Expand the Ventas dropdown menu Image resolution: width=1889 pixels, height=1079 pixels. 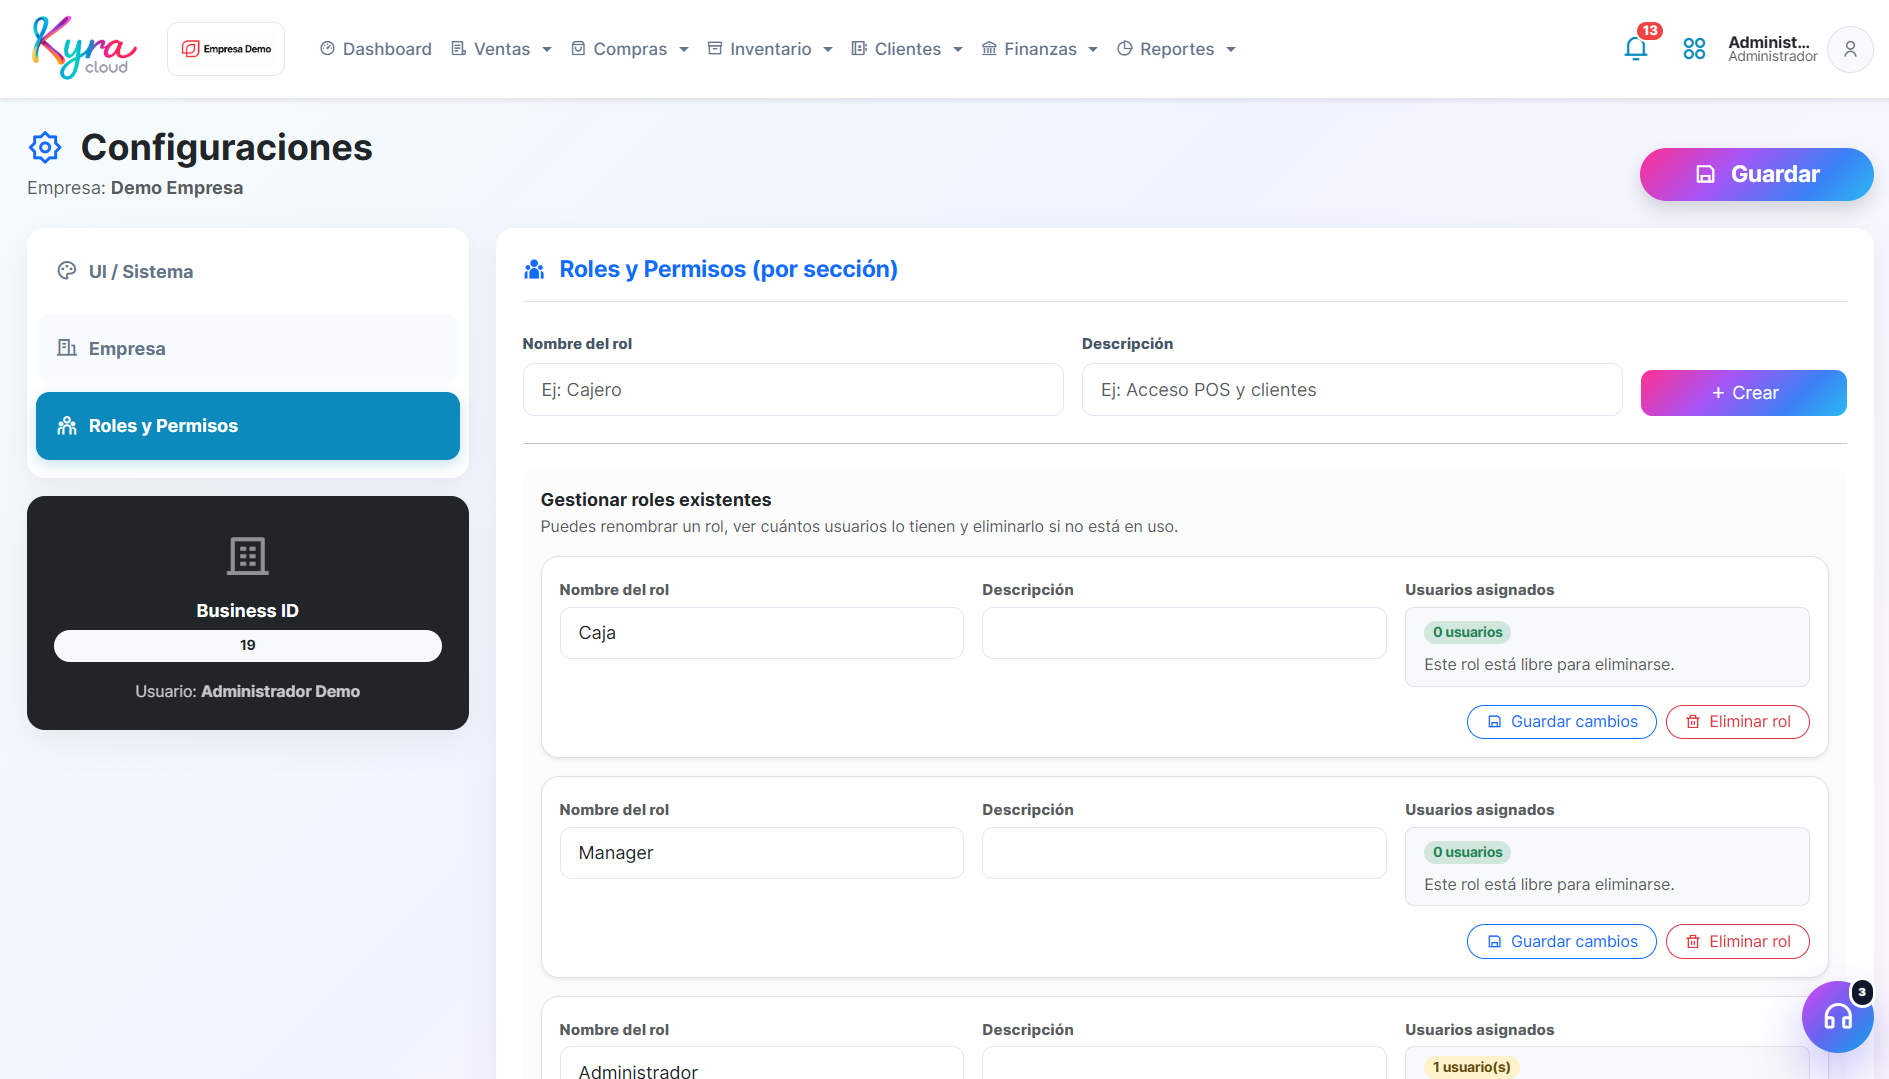tap(501, 49)
